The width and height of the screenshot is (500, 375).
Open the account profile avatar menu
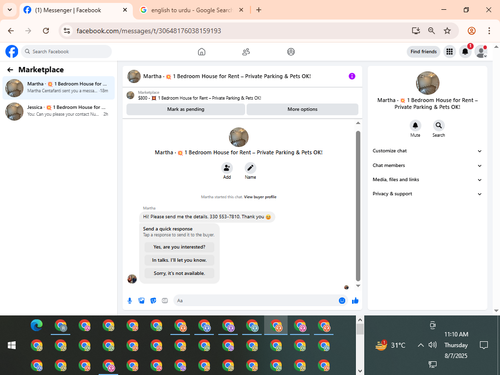pyautogui.click(x=481, y=52)
